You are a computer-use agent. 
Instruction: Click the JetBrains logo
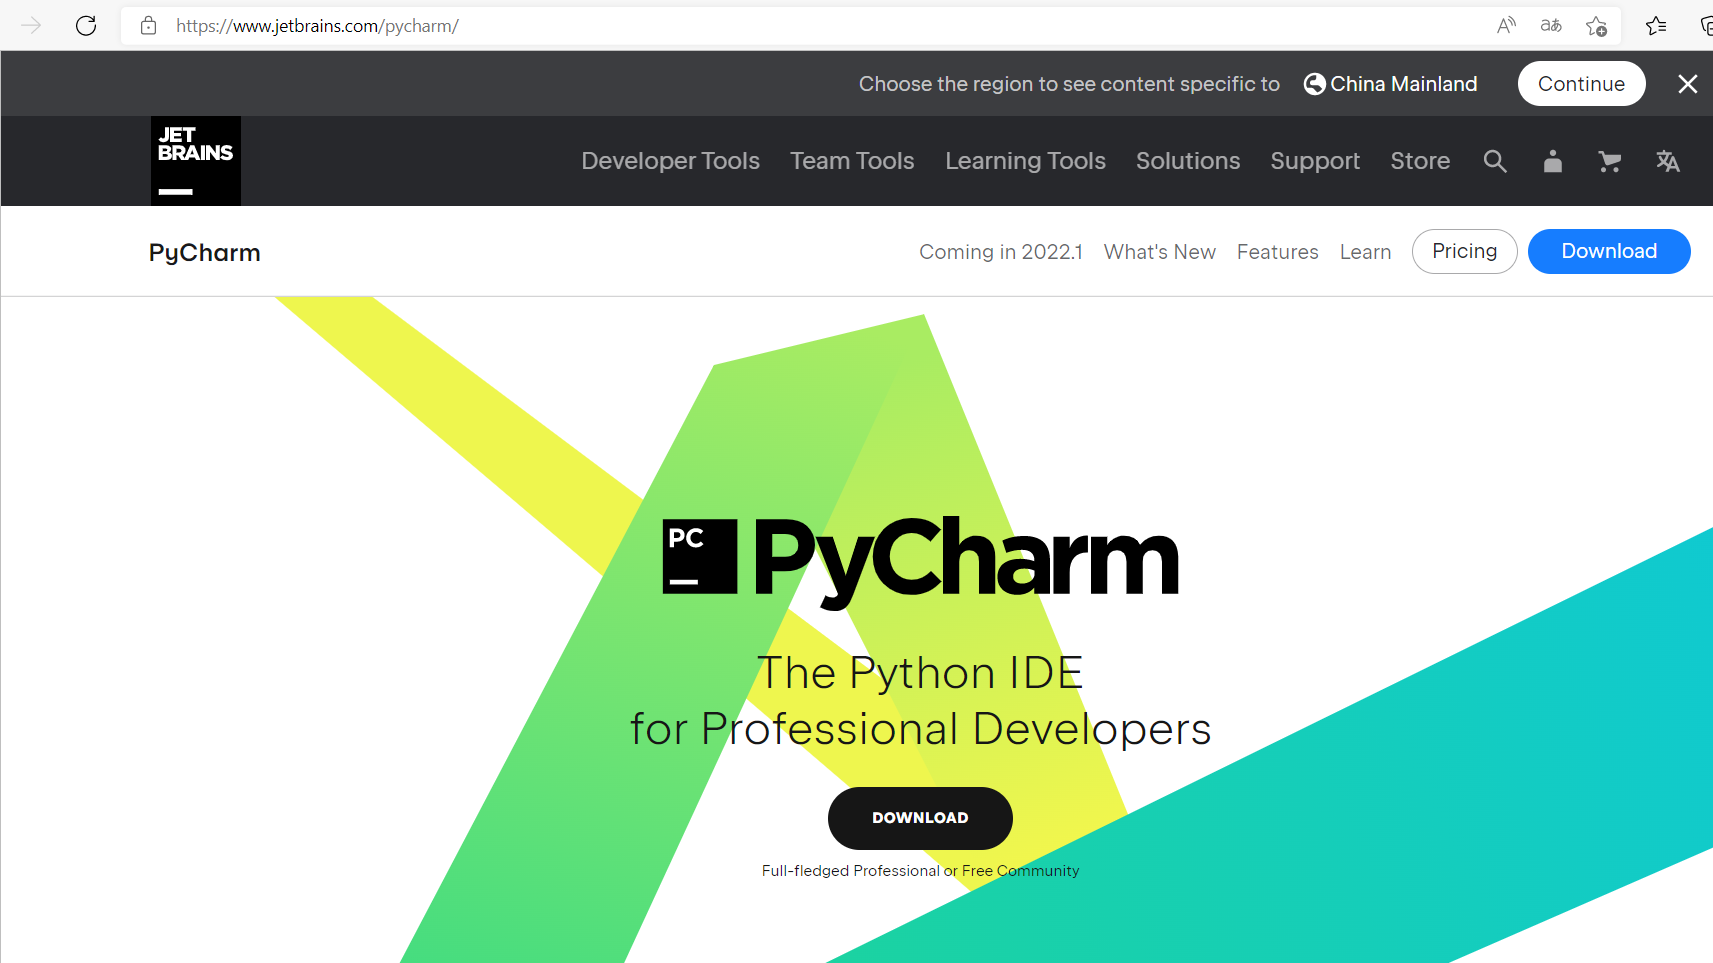point(195,160)
